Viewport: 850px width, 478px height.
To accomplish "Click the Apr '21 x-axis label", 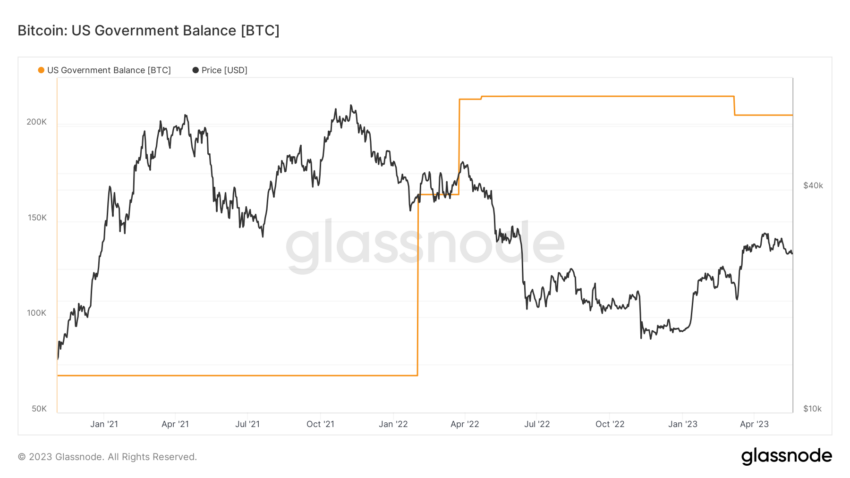I will 175,424.
